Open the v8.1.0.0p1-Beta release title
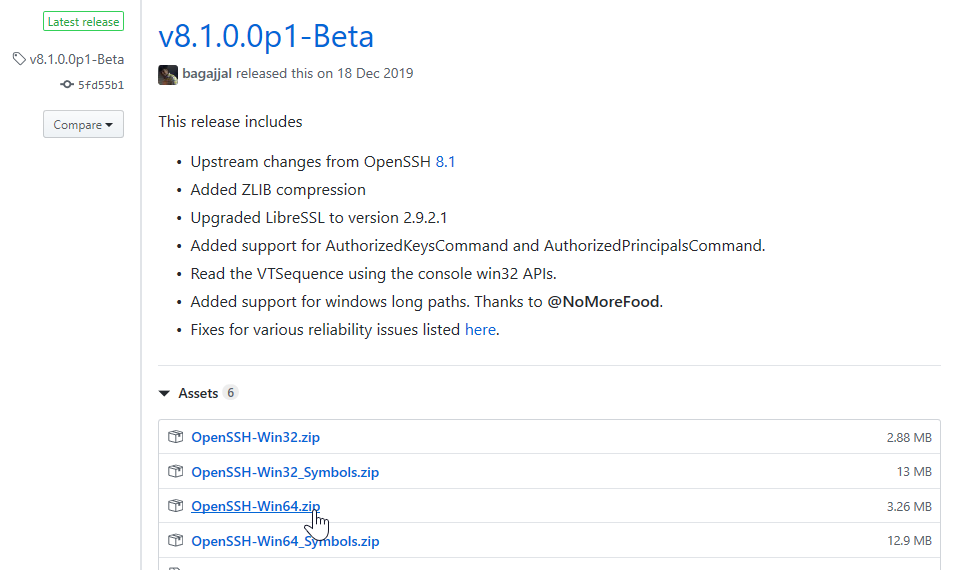Viewport: 956px width, 570px height. point(266,36)
